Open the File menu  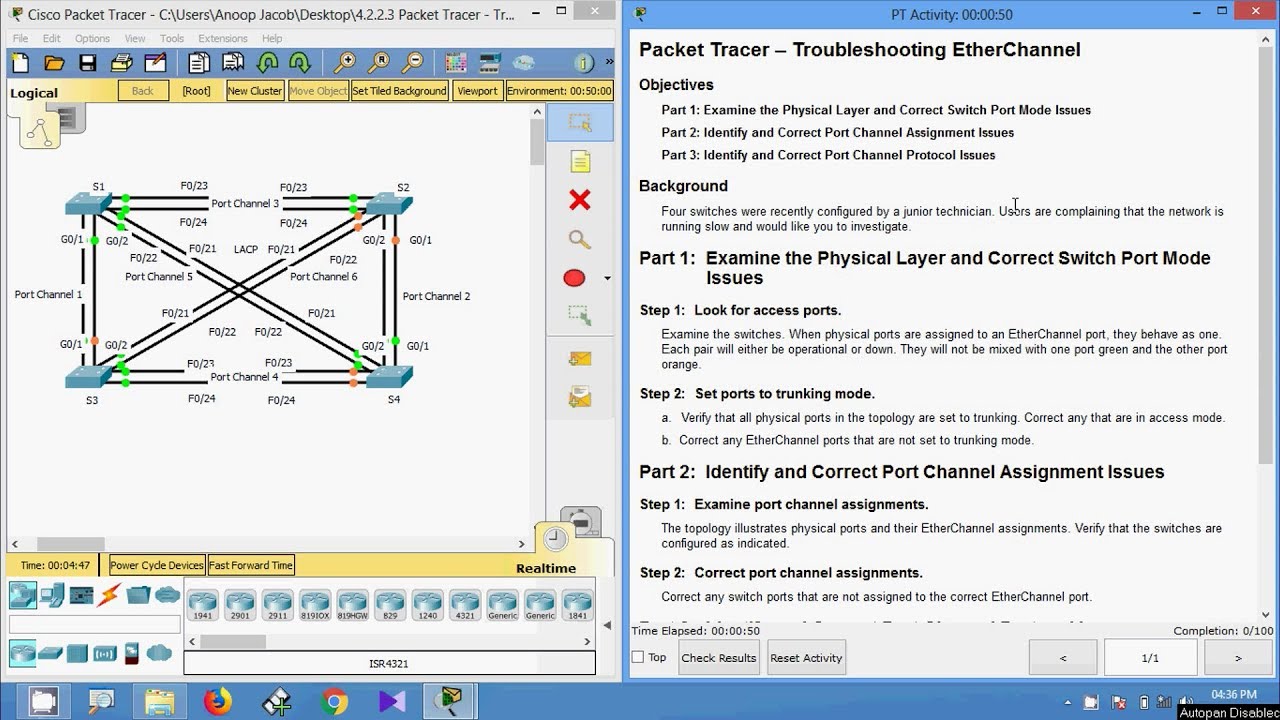[20, 38]
